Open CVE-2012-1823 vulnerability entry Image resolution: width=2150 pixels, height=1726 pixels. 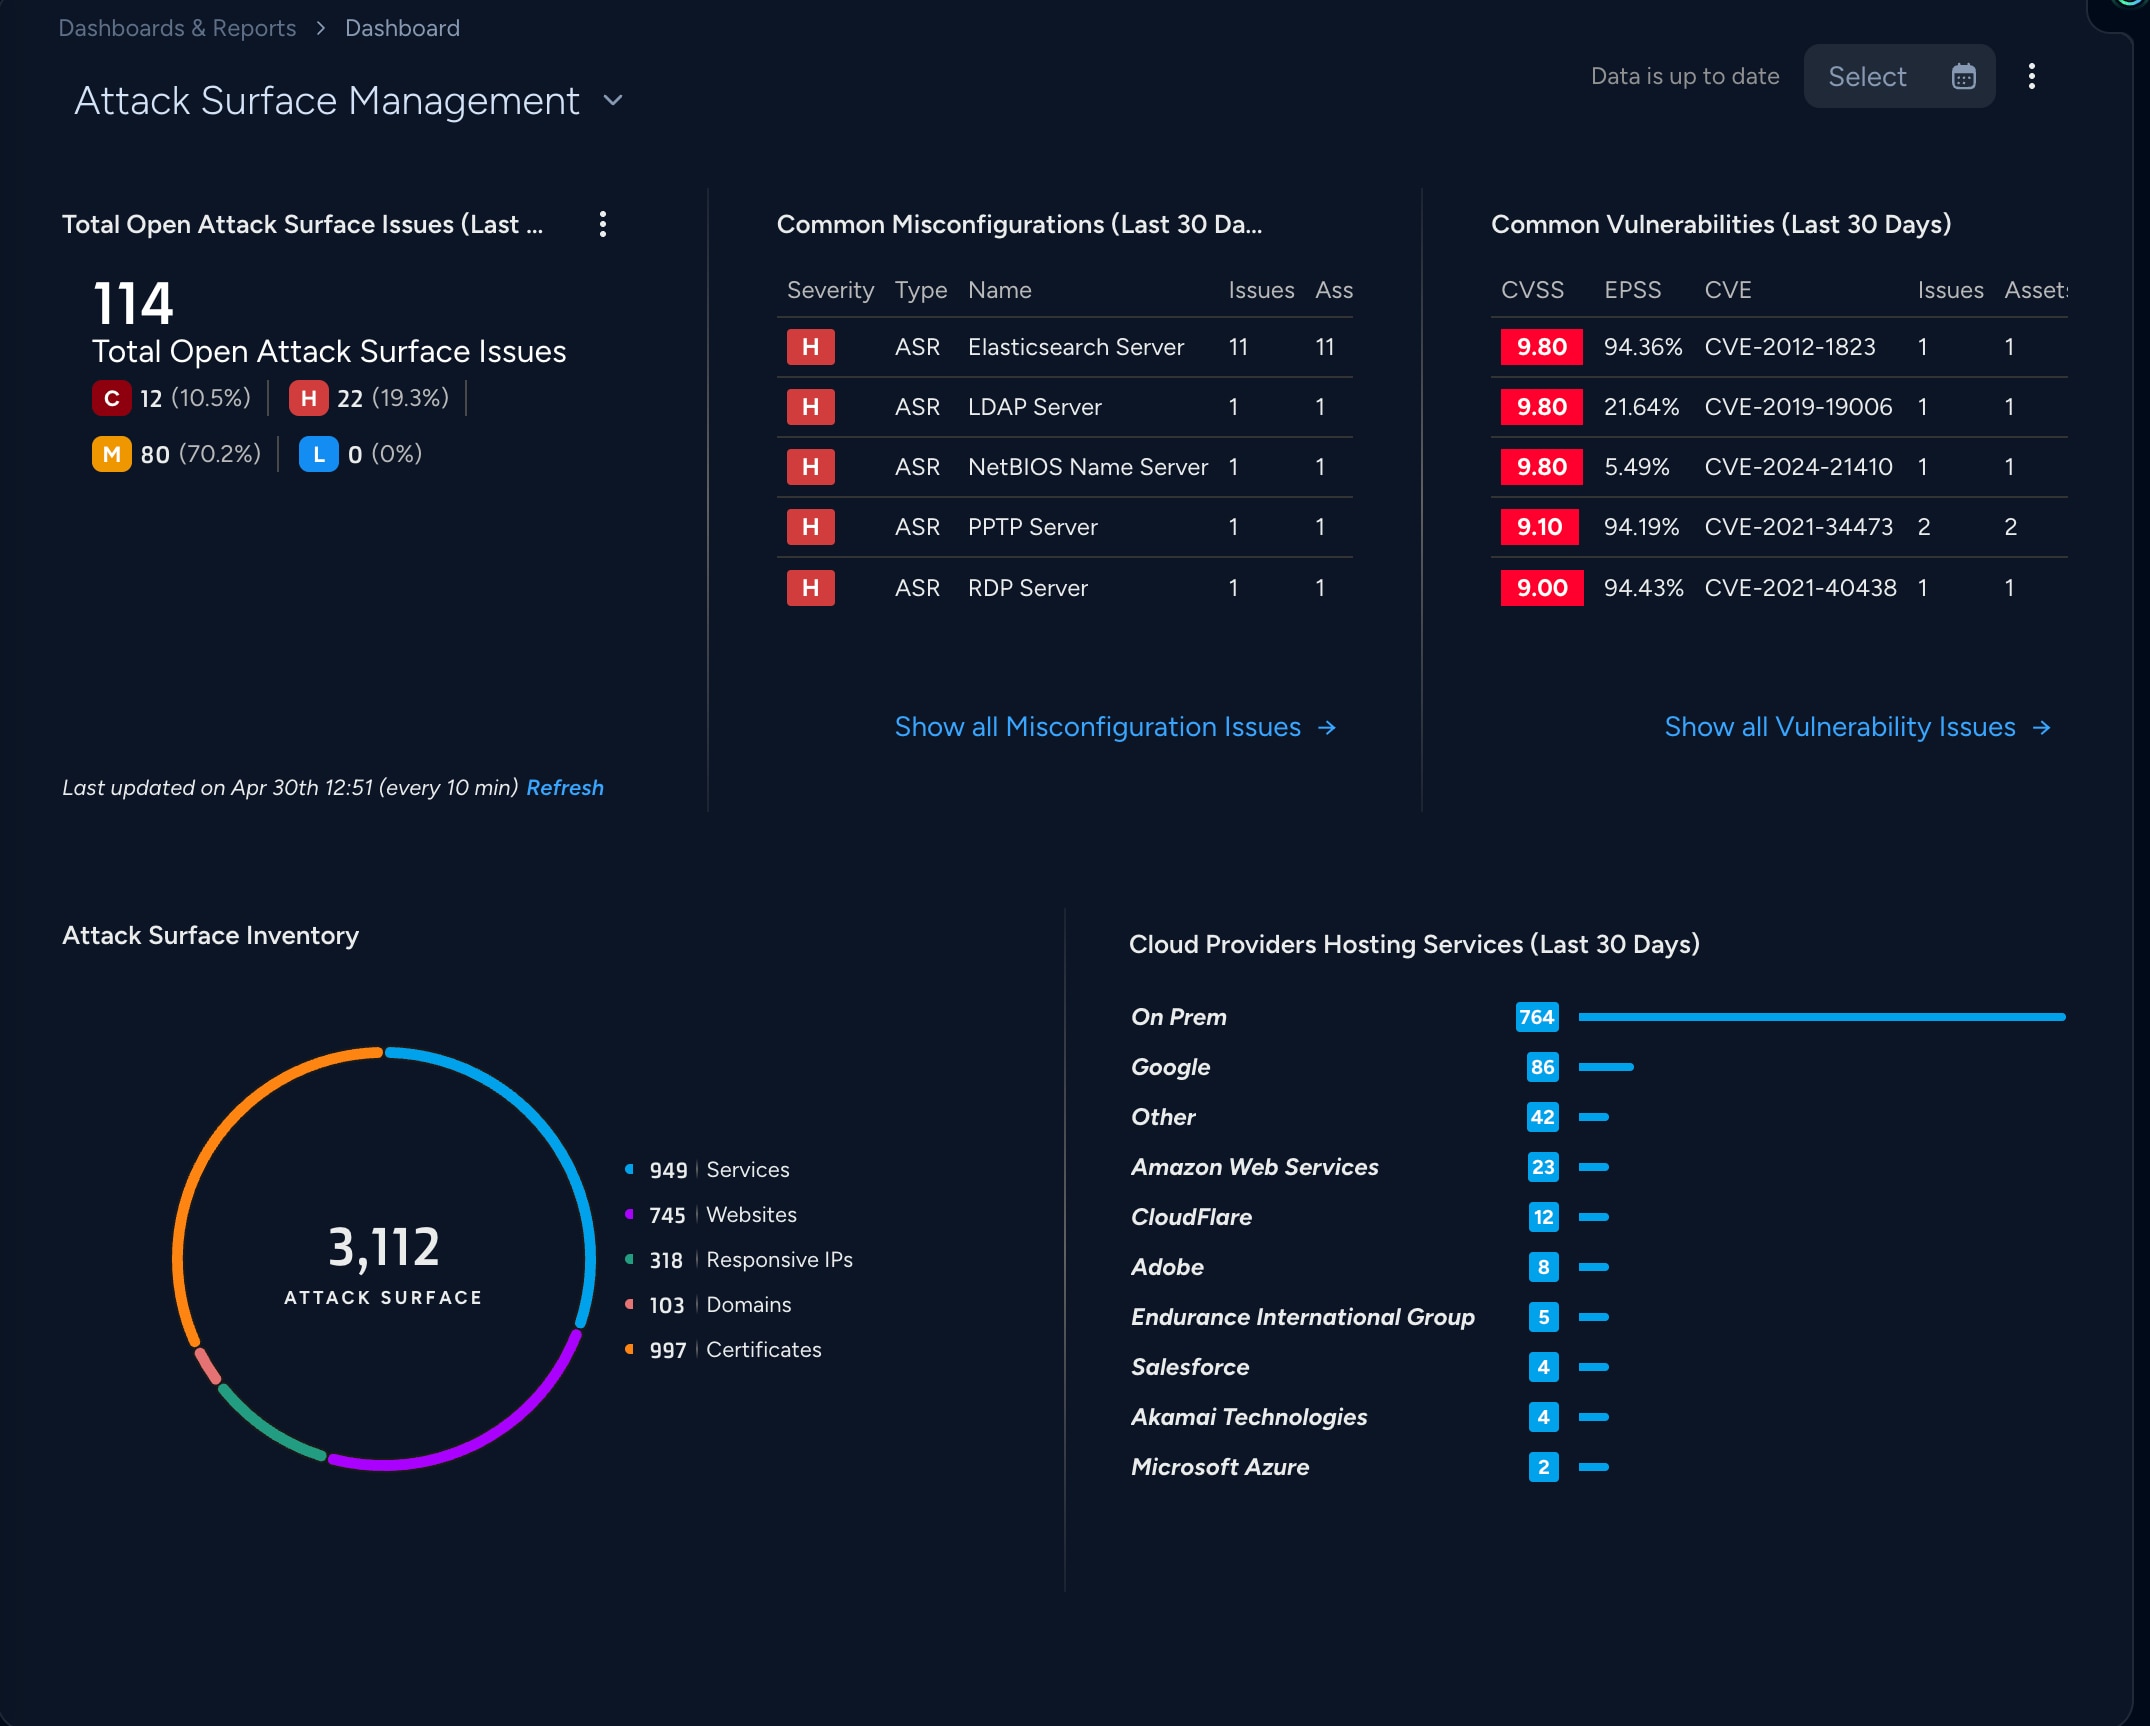click(1779, 347)
